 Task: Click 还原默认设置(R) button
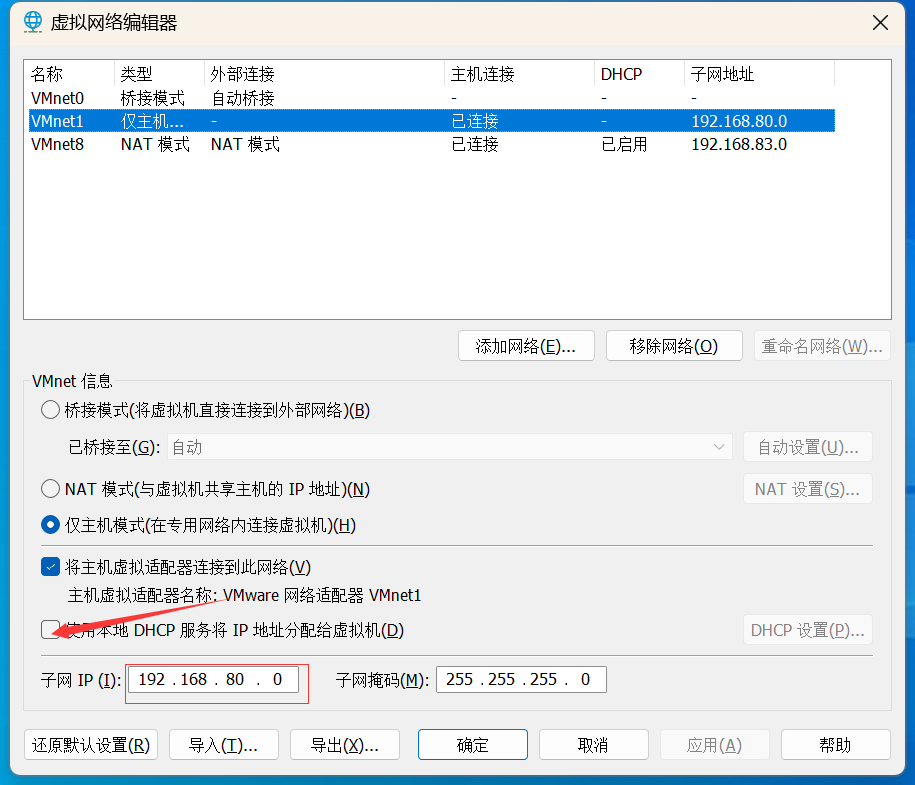click(91, 745)
